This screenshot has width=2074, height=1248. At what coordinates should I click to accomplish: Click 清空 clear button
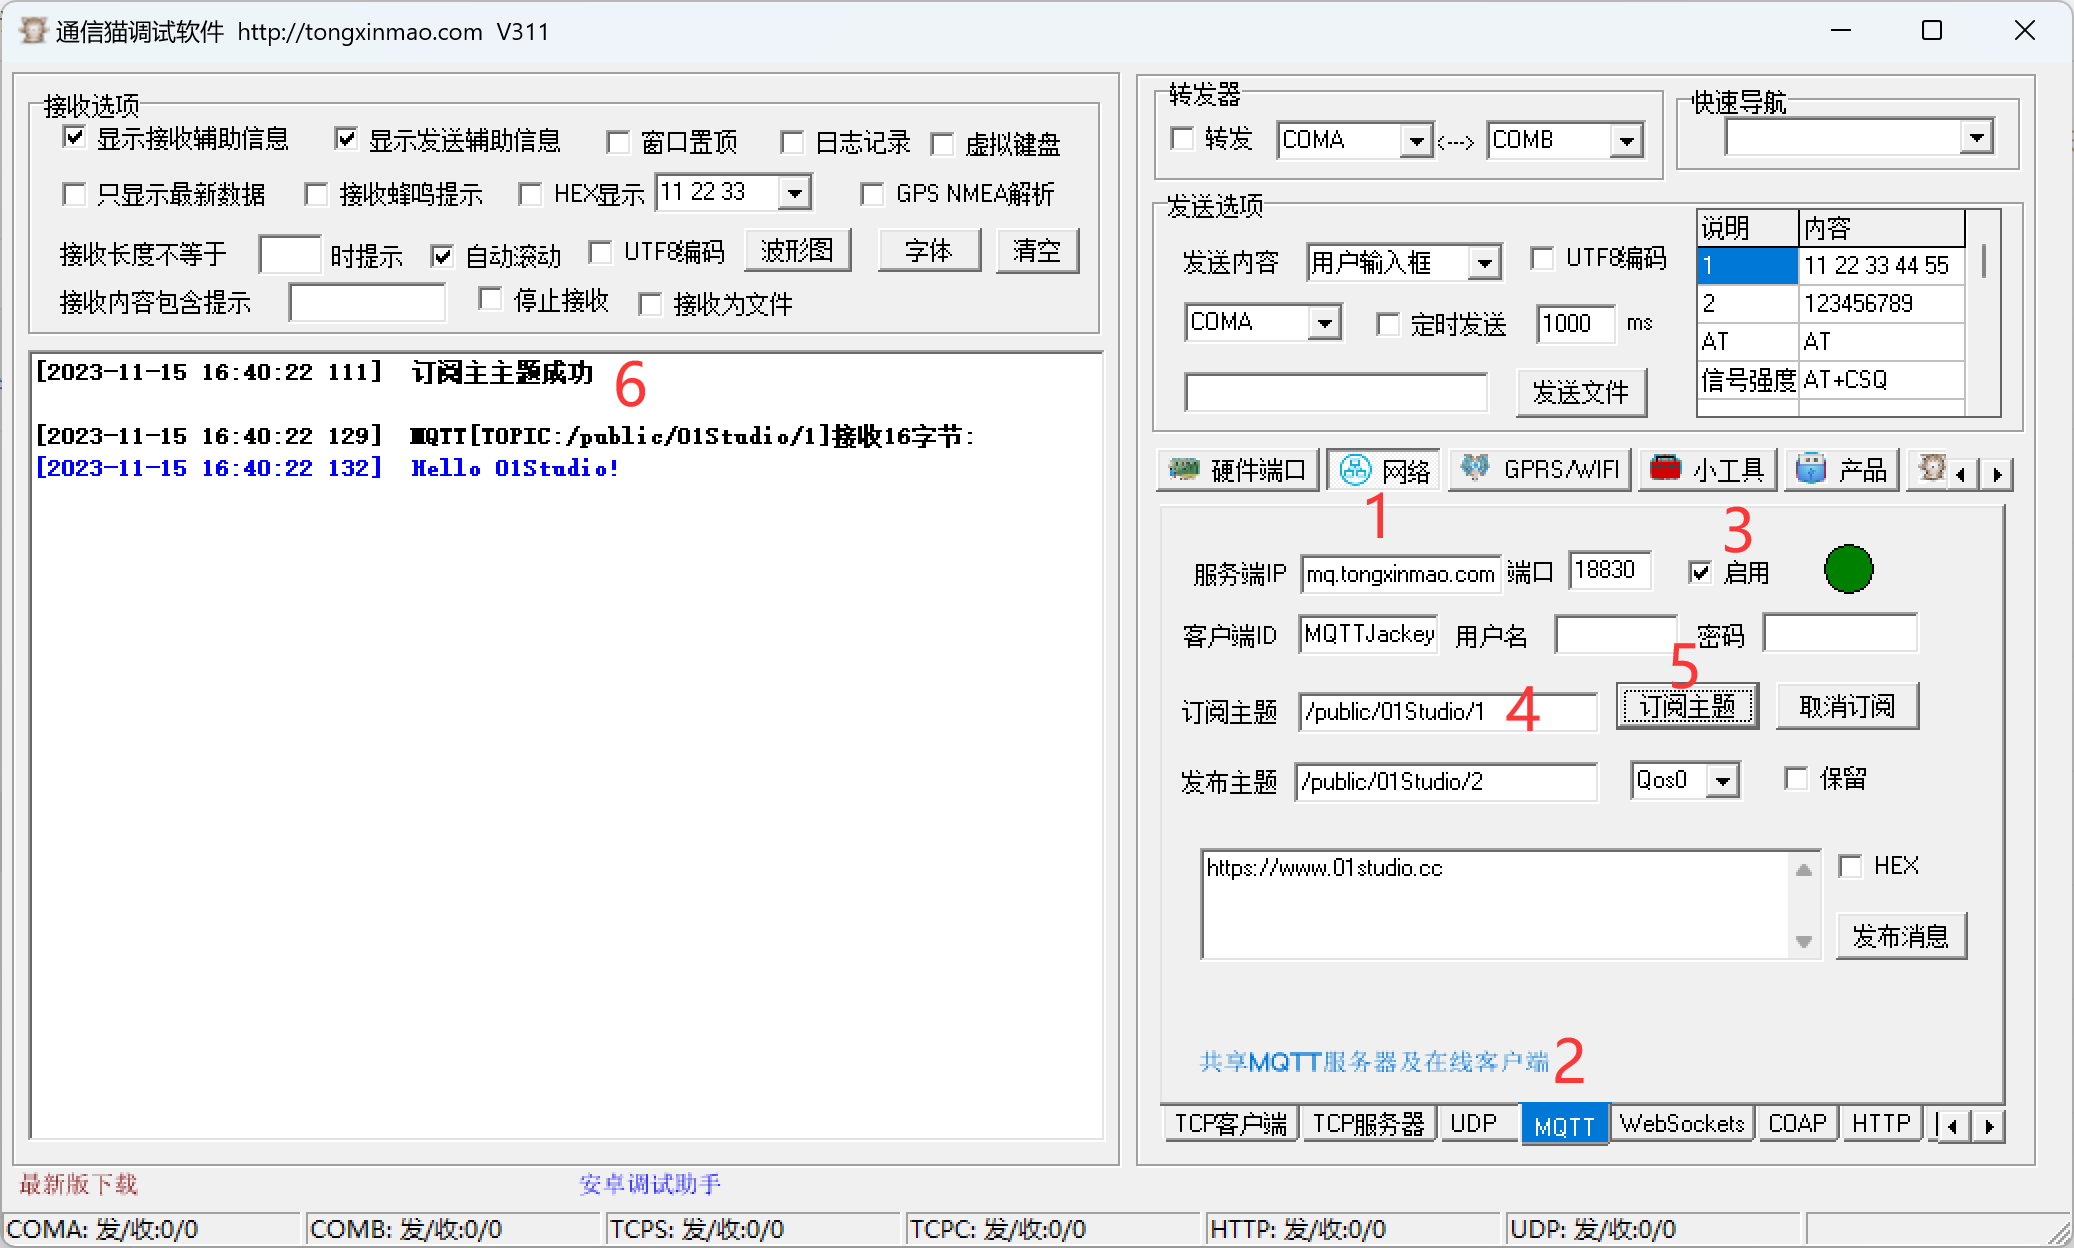pos(1037,250)
